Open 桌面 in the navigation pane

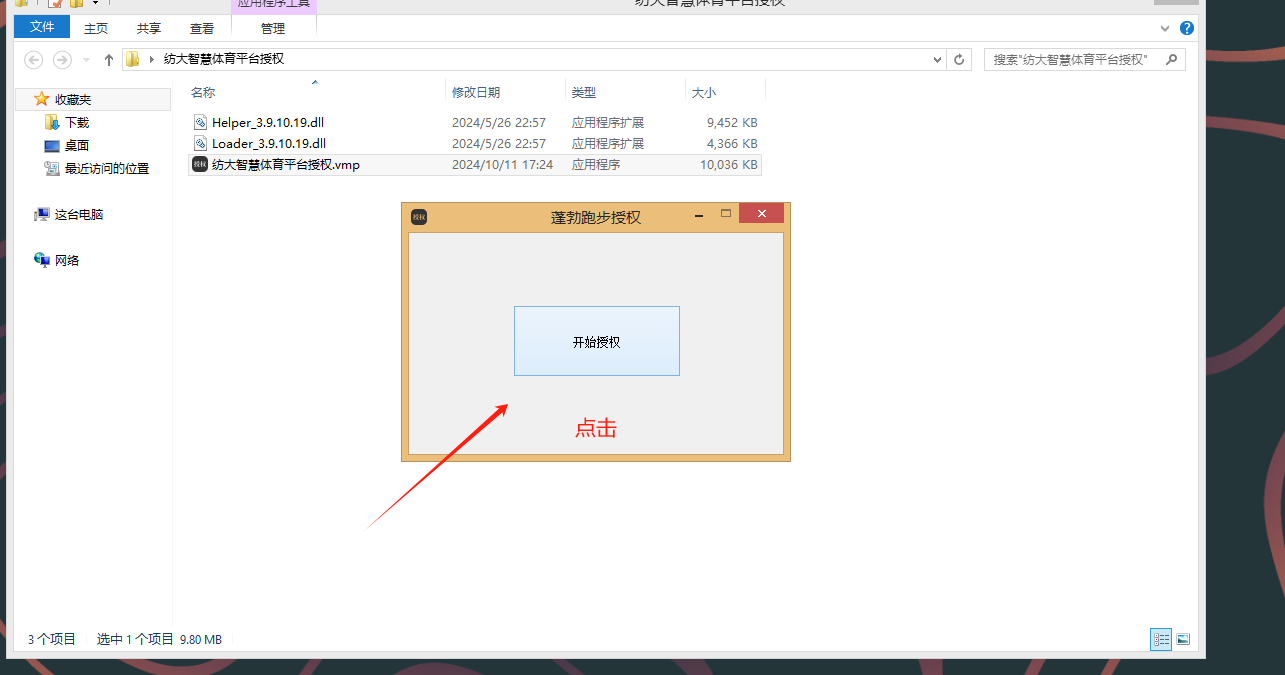click(x=77, y=146)
